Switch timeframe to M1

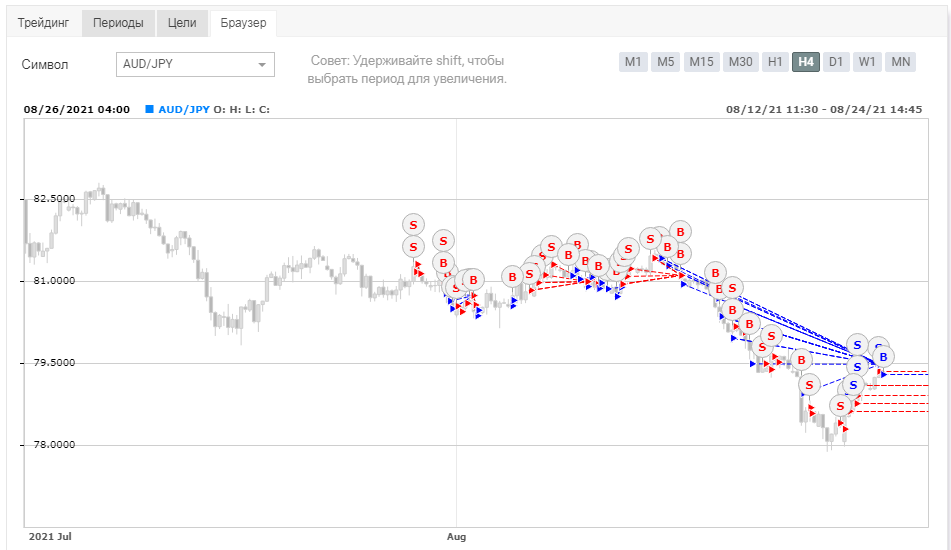coord(633,62)
